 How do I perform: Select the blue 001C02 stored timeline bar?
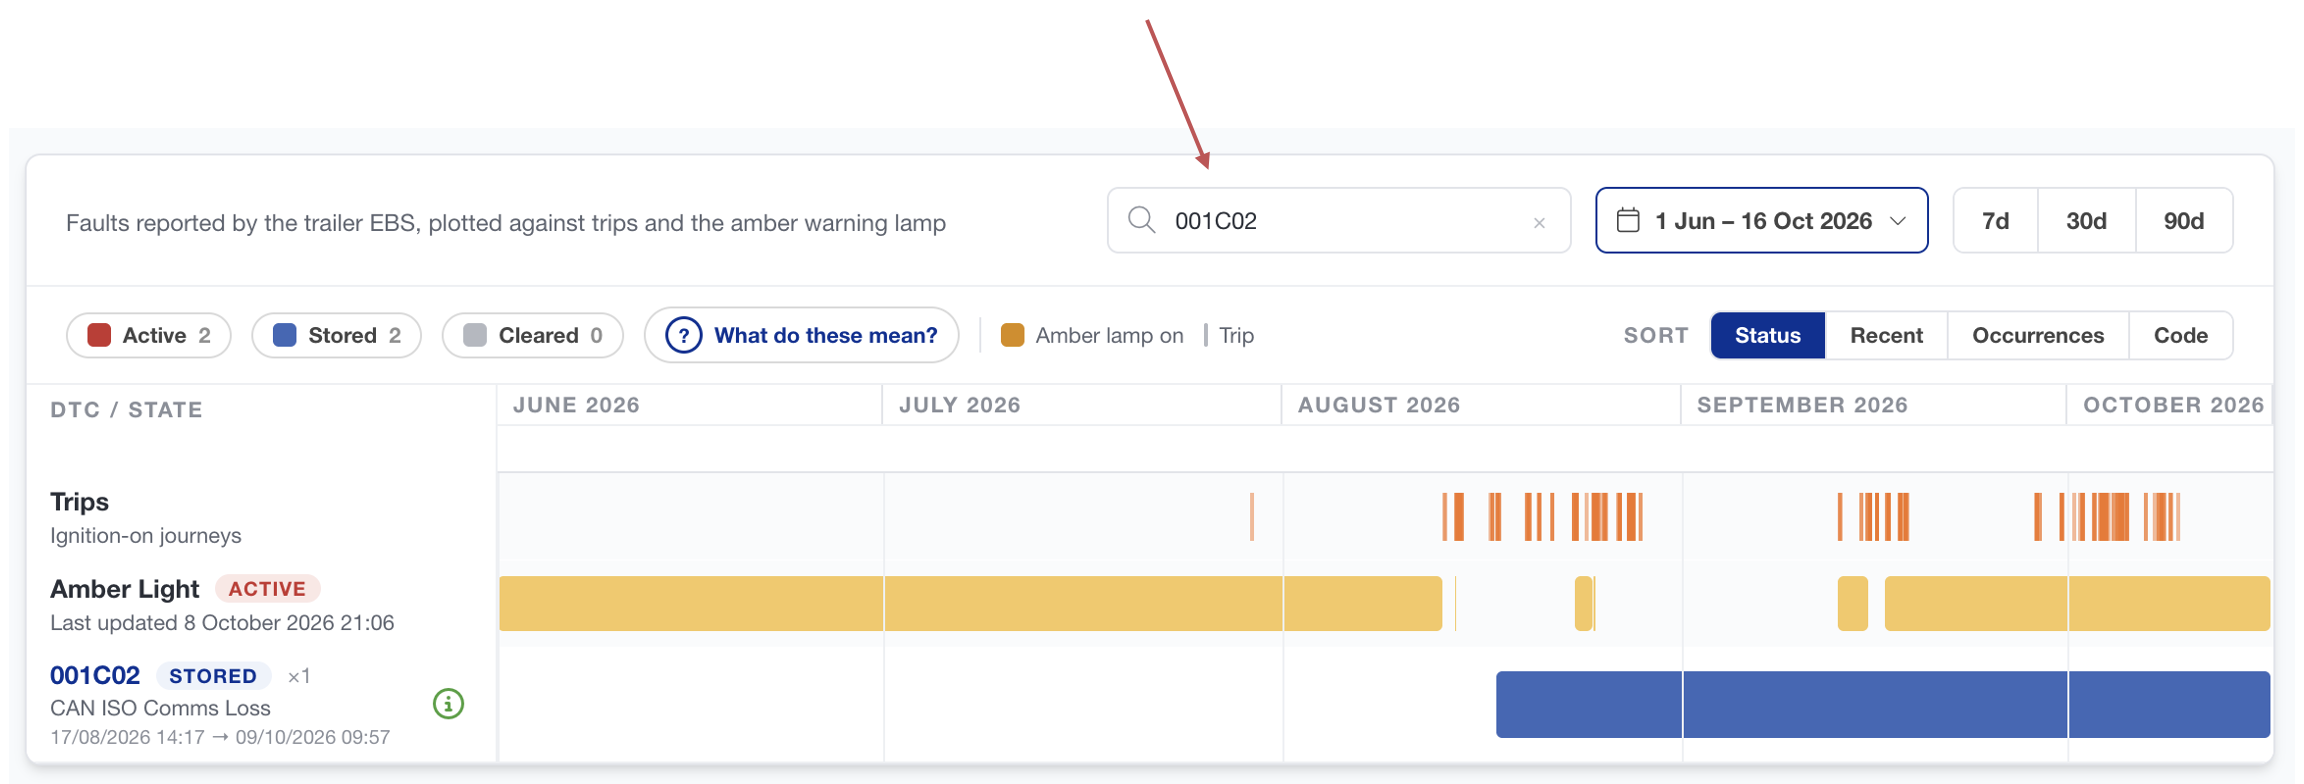(1882, 704)
